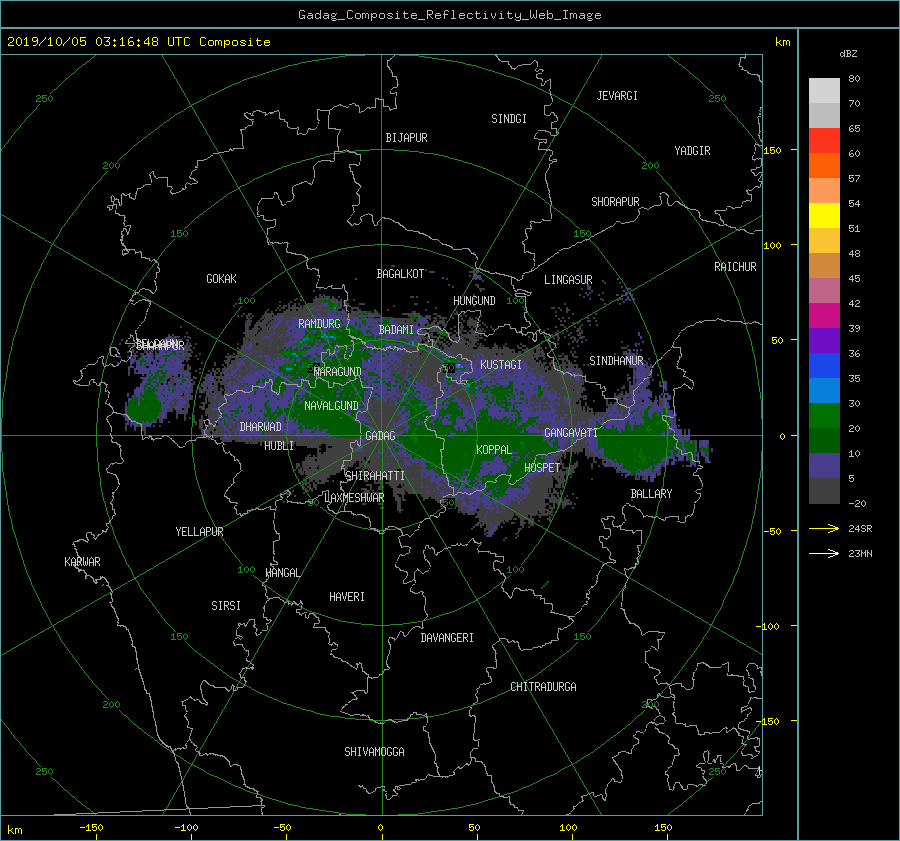Click the HANGAL city label
The width and height of the screenshot is (900, 841).
(282, 573)
